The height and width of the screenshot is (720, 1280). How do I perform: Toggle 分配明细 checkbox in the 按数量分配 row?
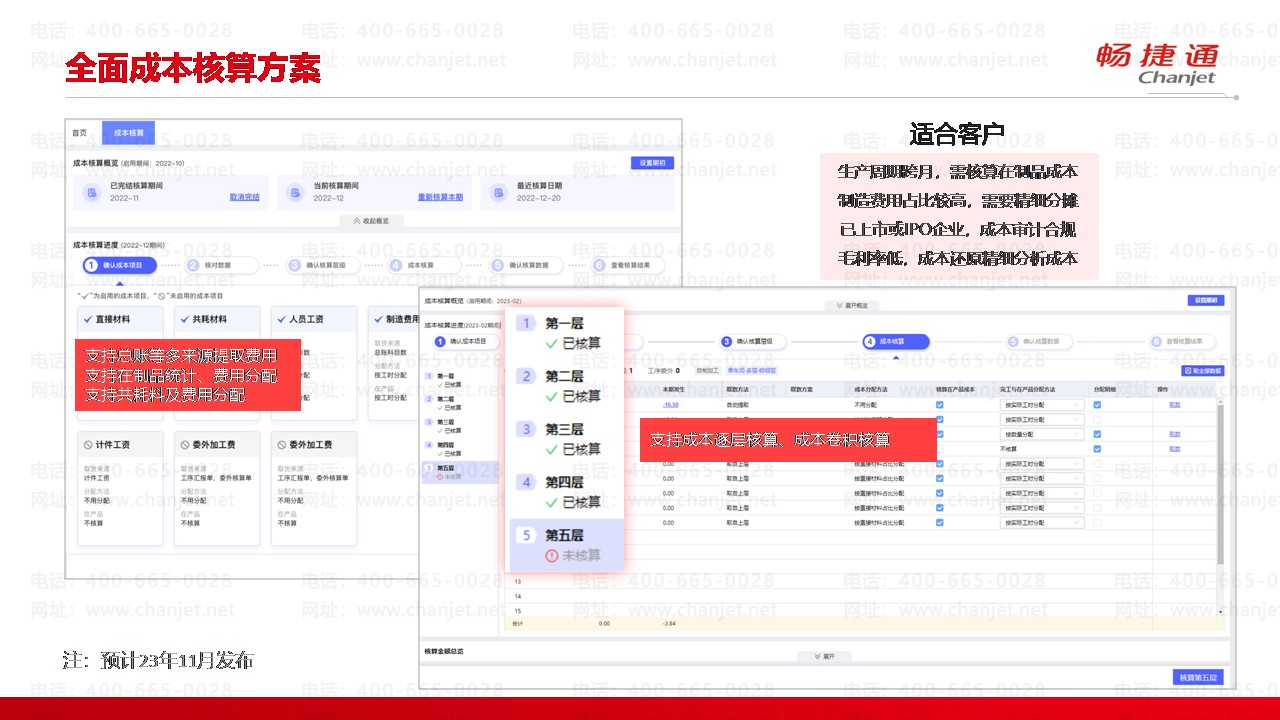click(1098, 434)
